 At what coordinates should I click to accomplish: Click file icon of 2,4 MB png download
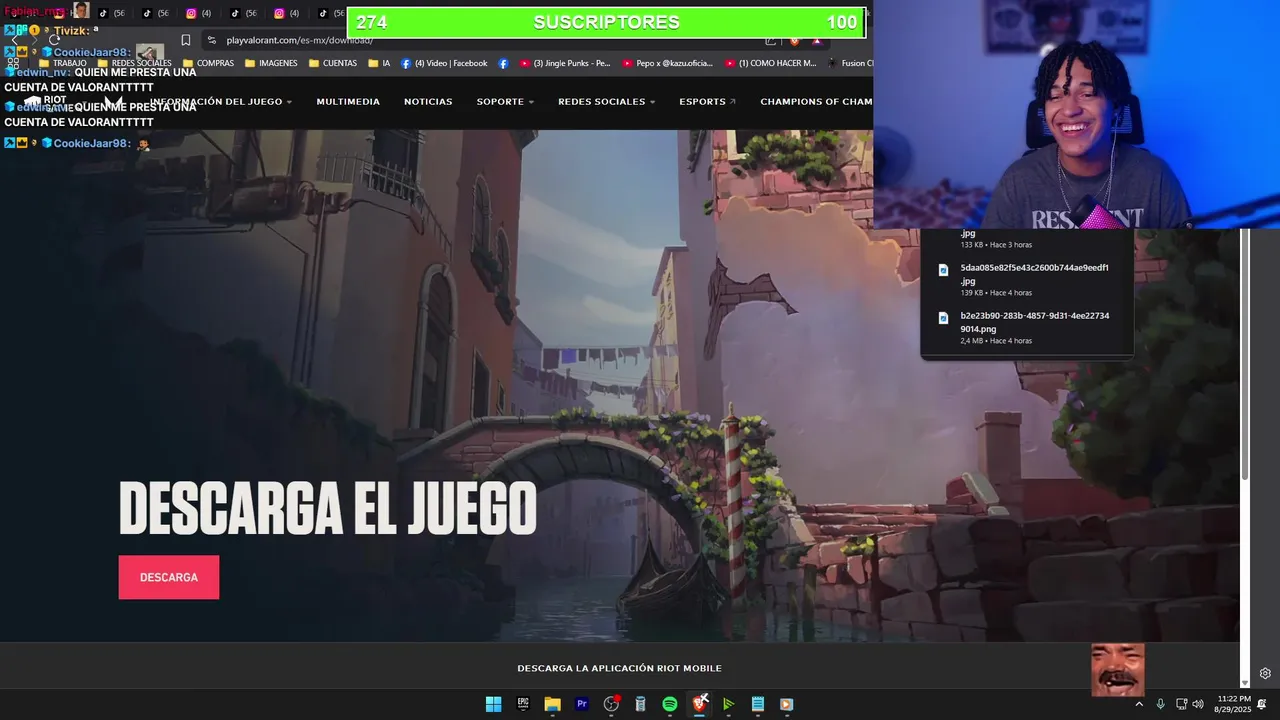(943, 318)
